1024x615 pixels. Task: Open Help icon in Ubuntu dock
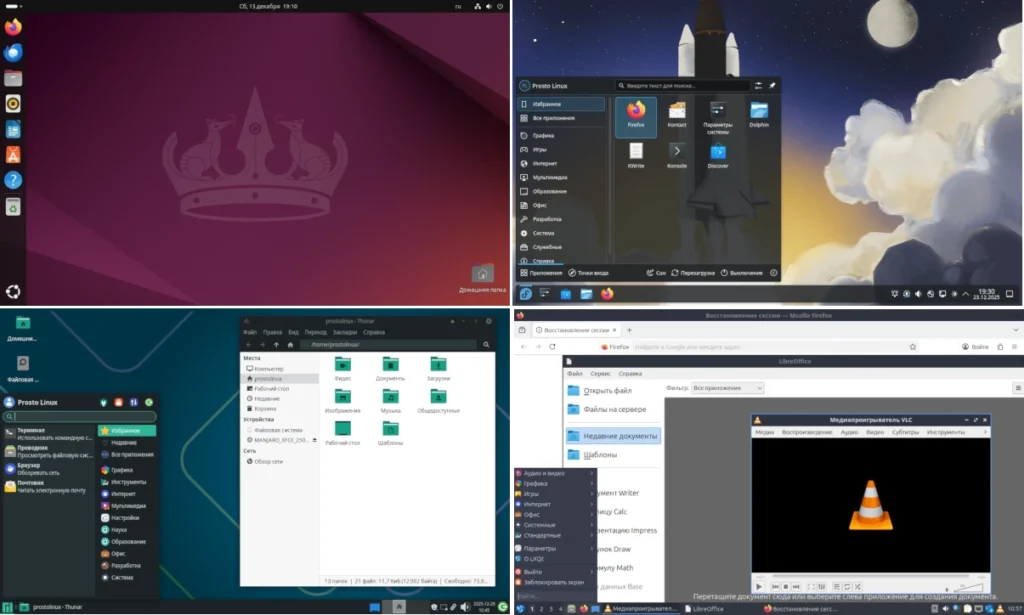[x=13, y=180]
